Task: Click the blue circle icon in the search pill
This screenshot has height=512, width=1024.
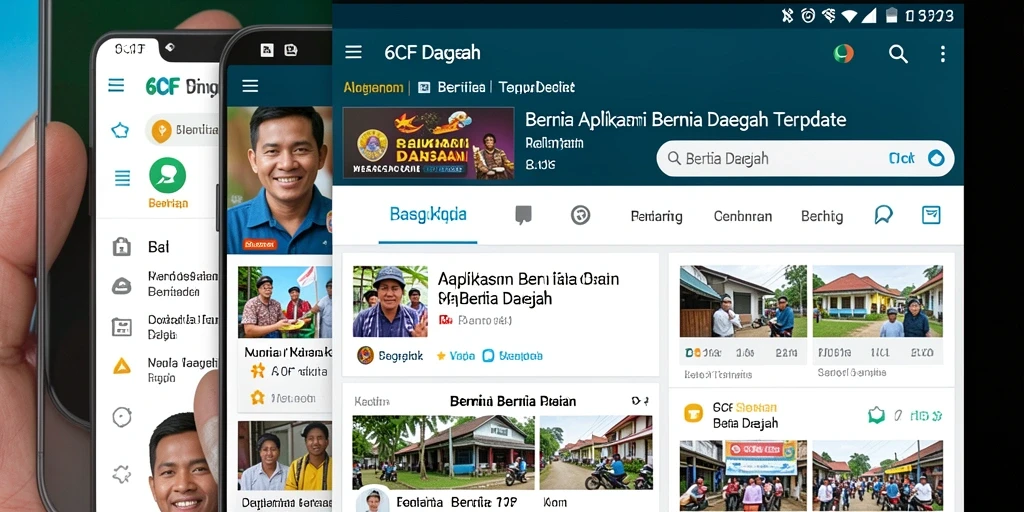Action: pos(936,158)
